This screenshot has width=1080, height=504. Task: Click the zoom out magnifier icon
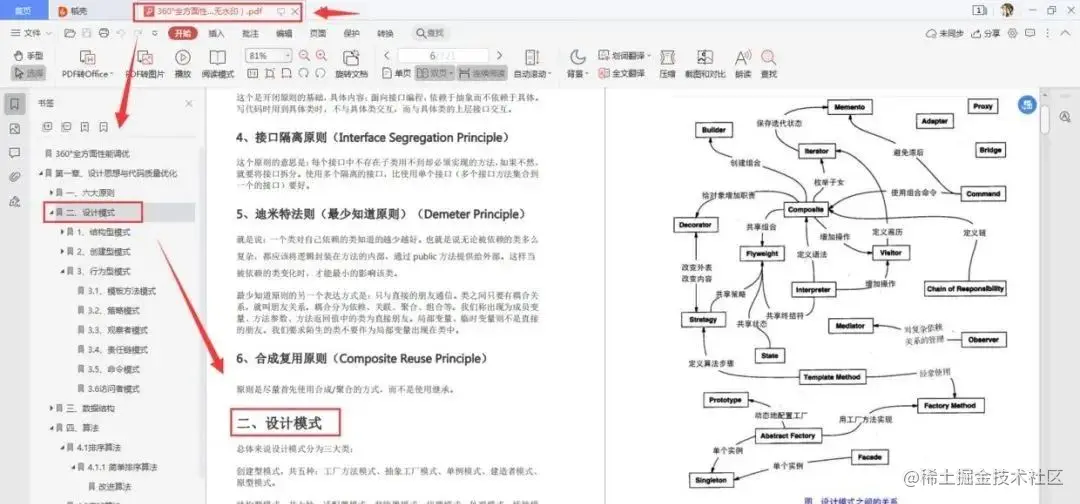tap(304, 56)
